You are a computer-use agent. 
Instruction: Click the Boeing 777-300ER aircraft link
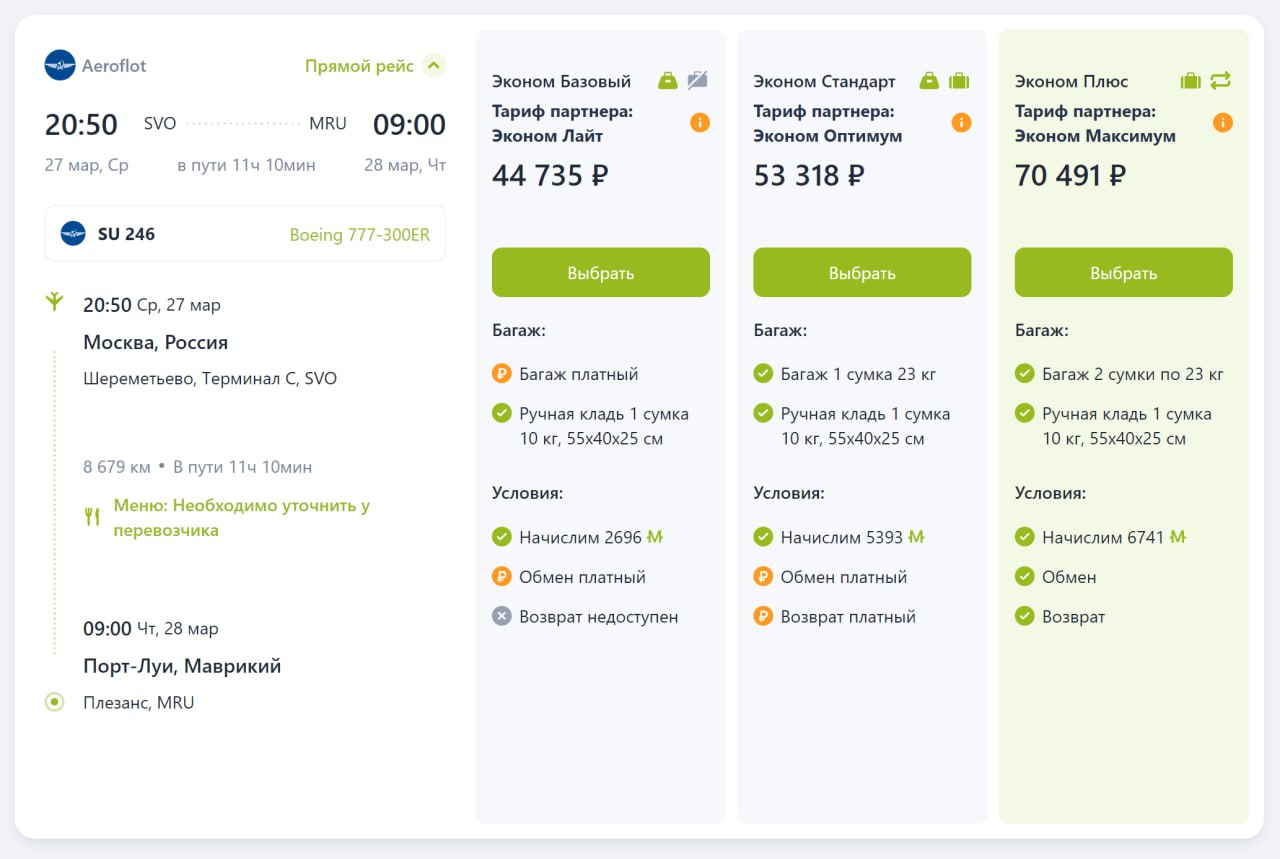coord(359,235)
